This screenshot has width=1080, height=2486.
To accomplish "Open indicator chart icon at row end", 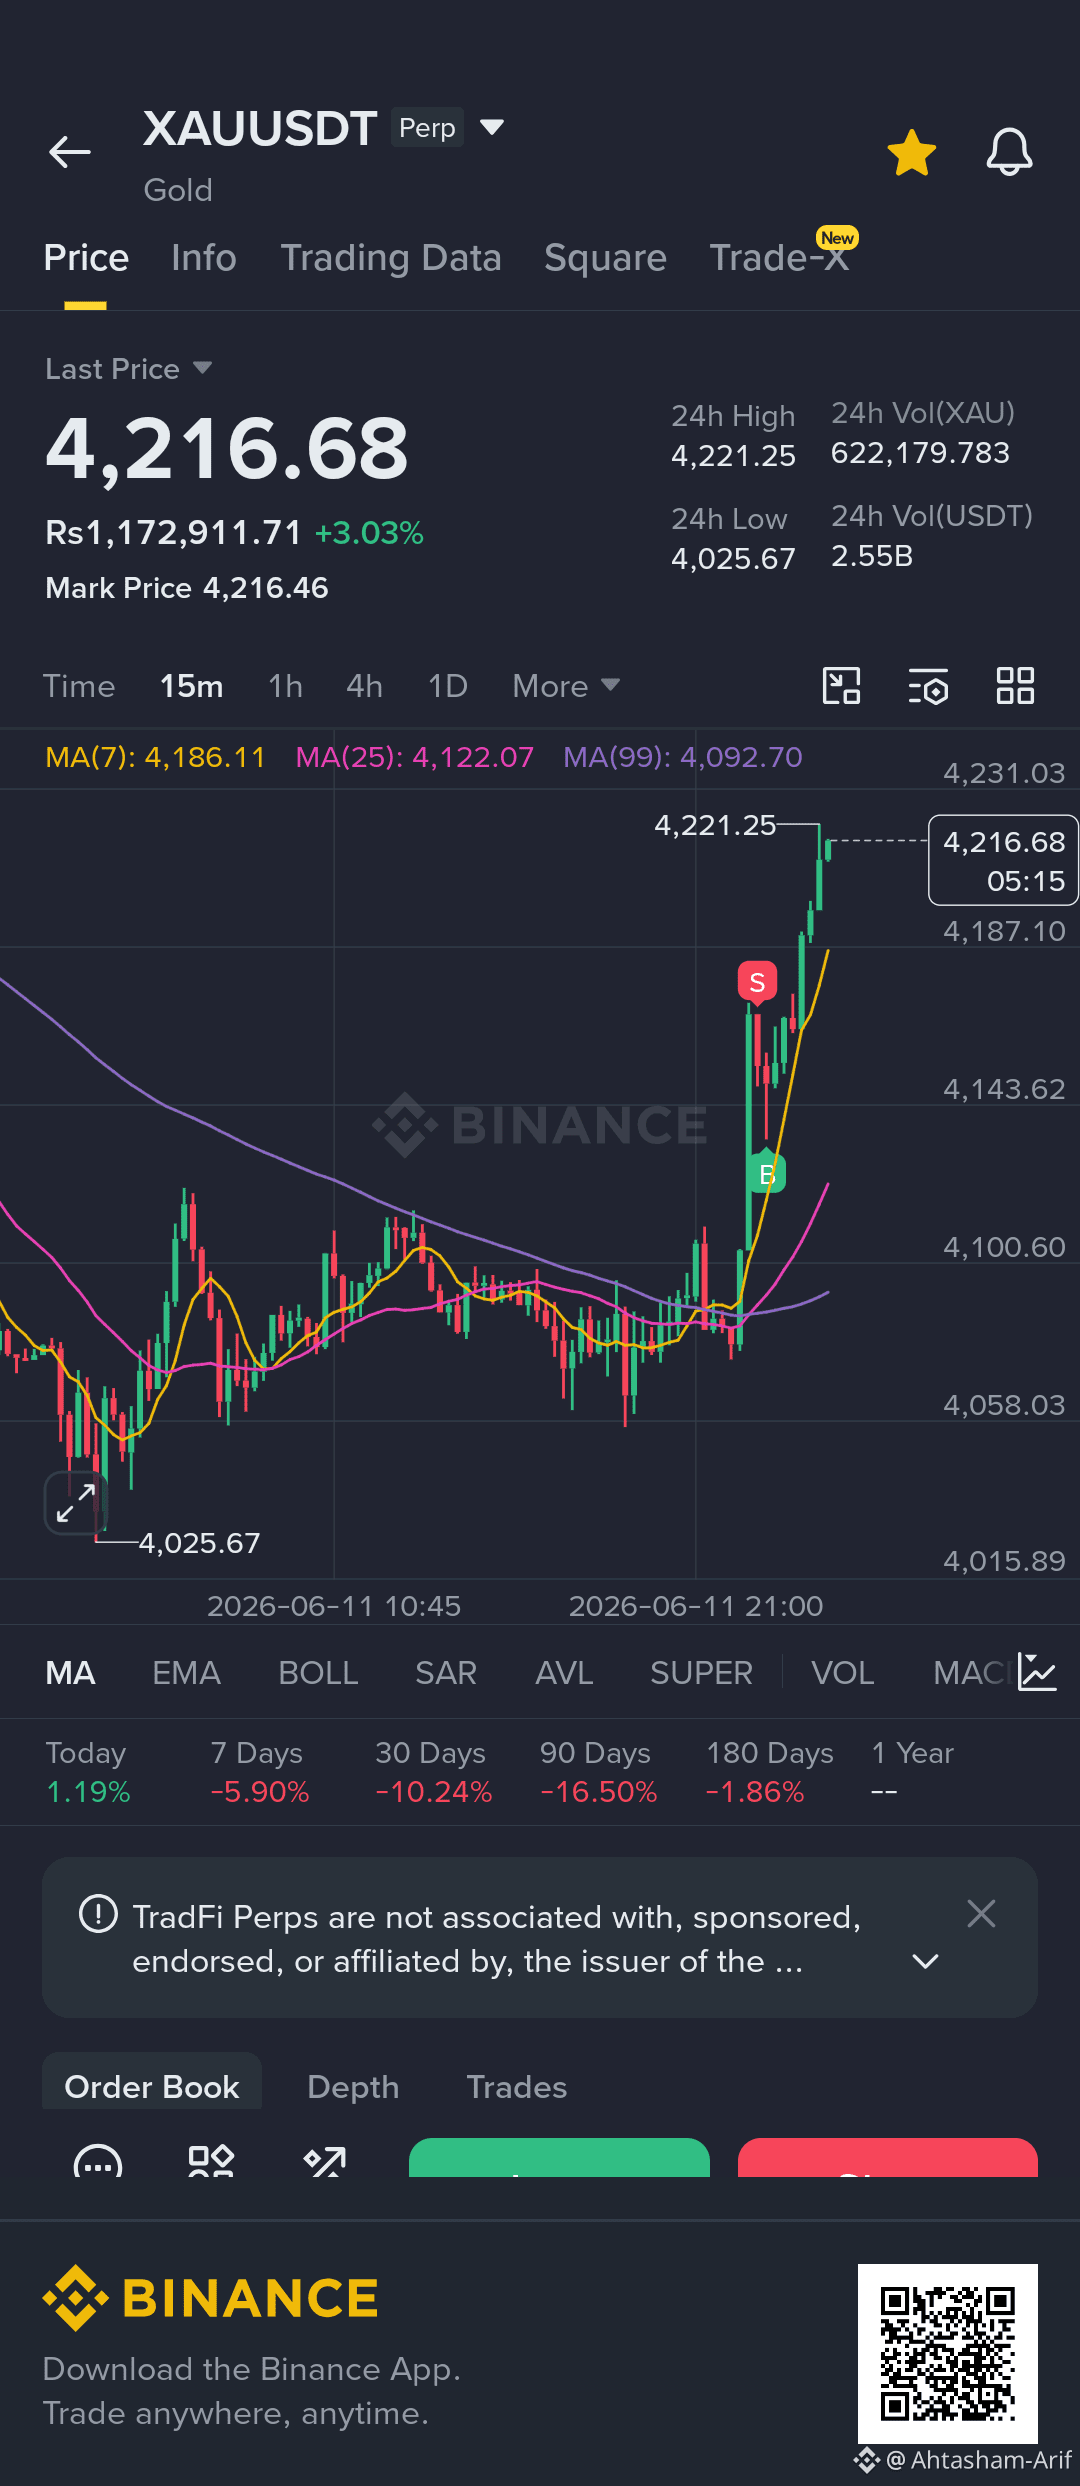I will click(x=1037, y=1672).
